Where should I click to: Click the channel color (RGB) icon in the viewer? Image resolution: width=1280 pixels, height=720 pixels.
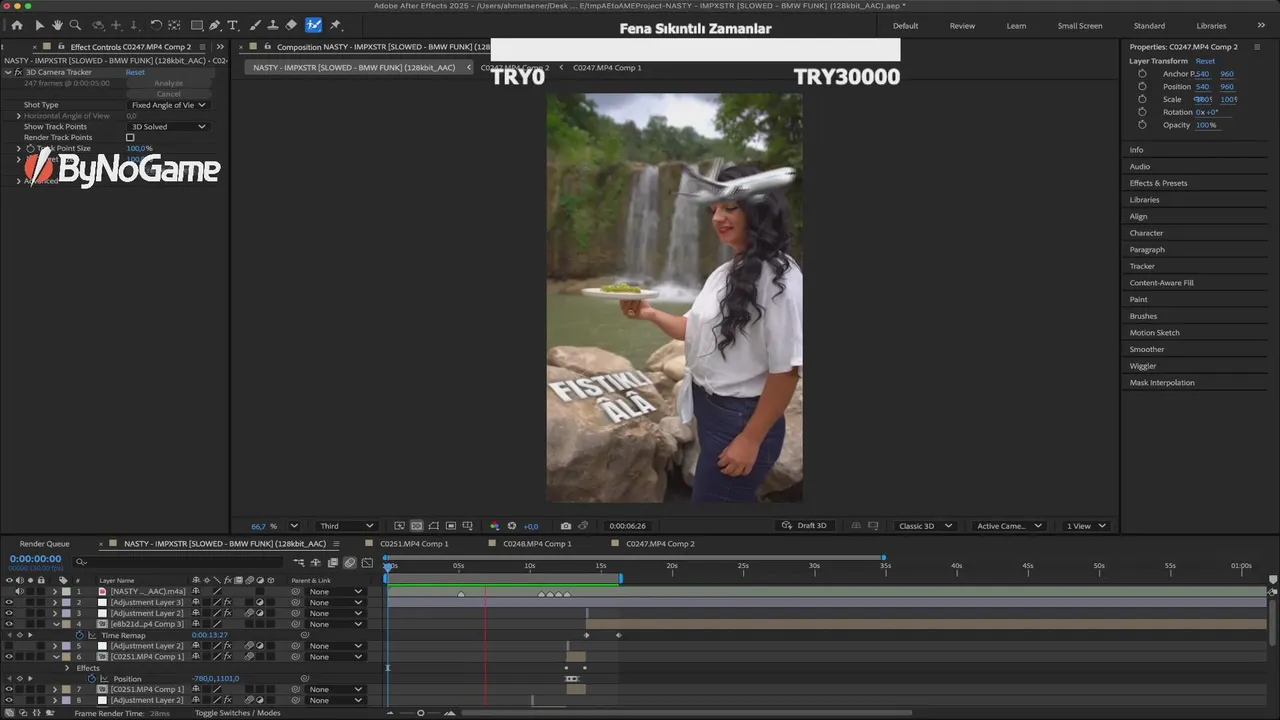pos(494,526)
